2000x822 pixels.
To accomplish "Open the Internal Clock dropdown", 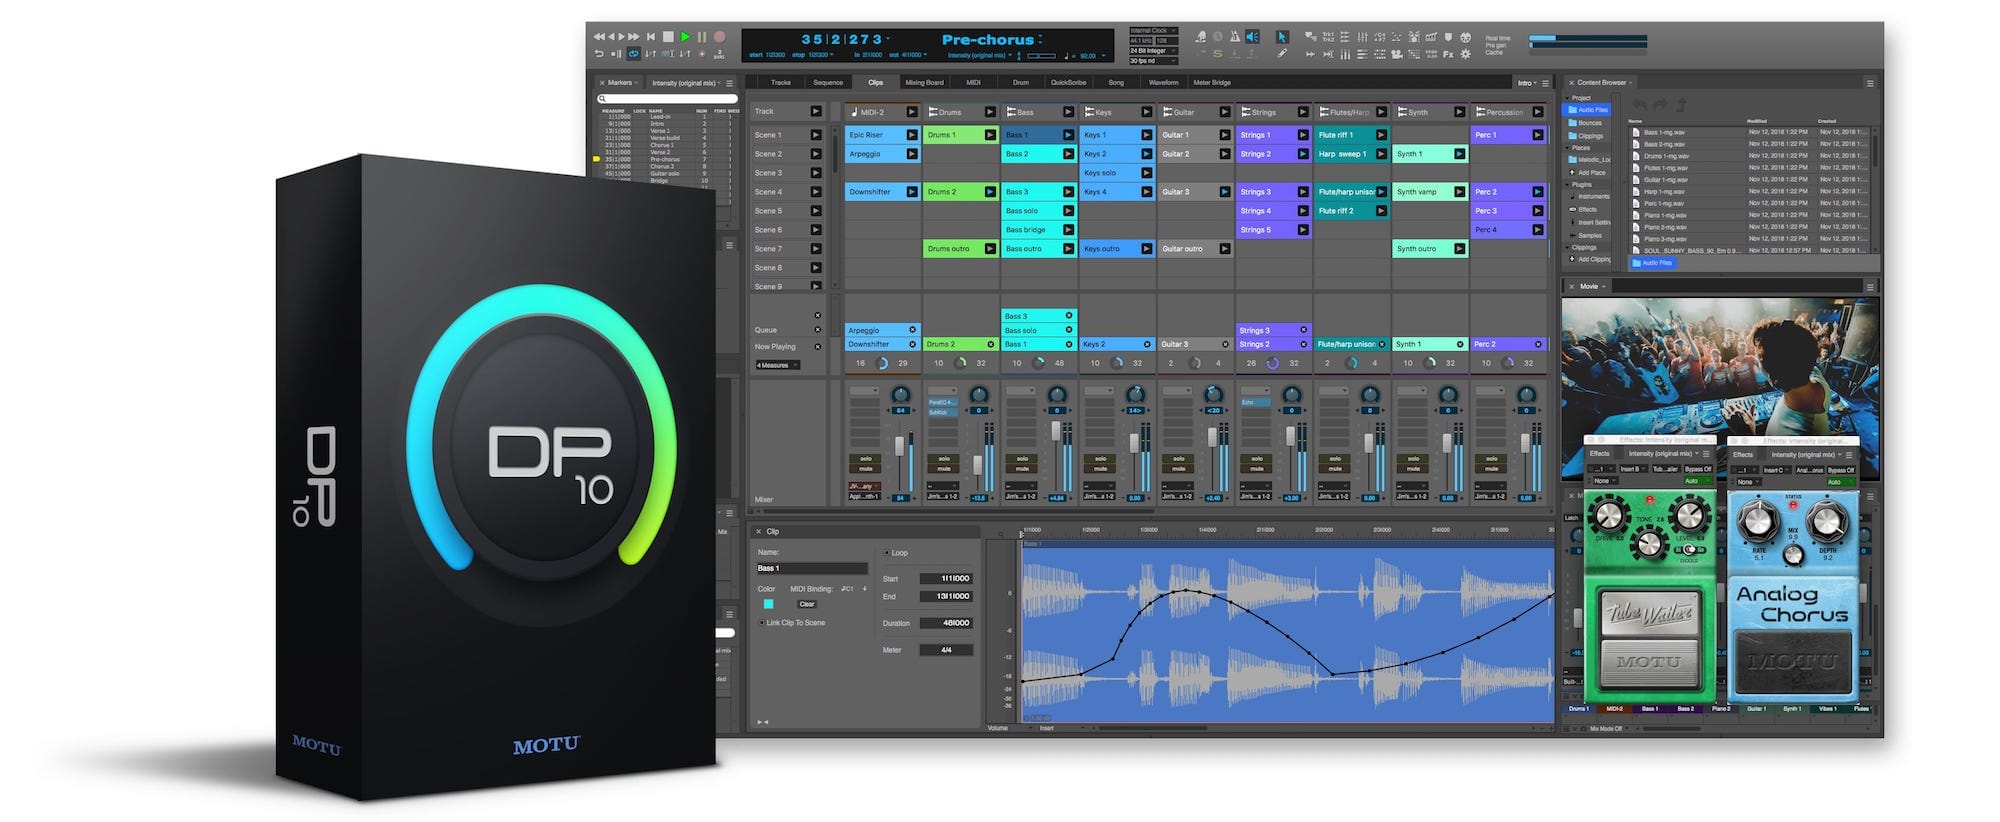I will (x=1154, y=30).
